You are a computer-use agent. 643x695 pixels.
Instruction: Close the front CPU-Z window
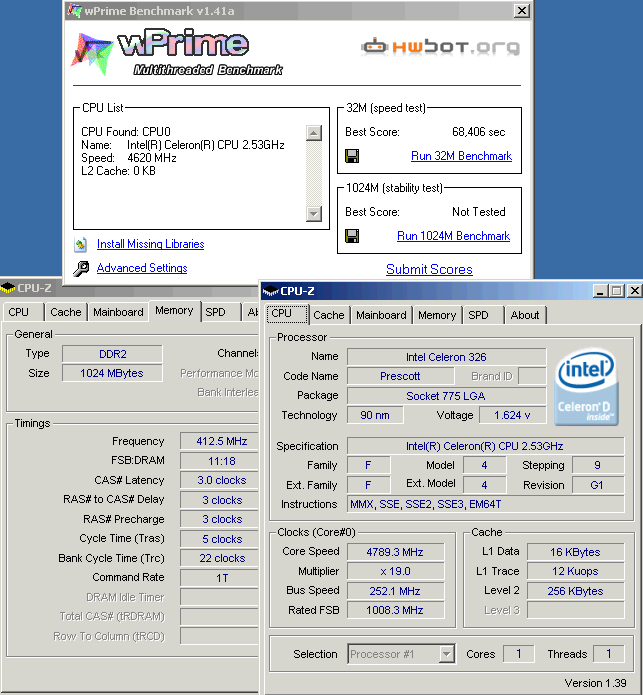(x=635, y=291)
